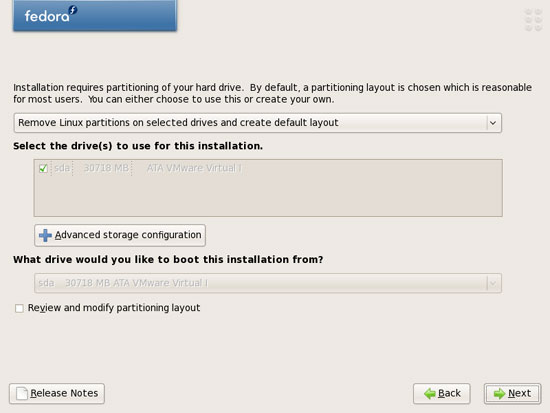
Task: Select the sda 30718 MB drive row
Action: point(268,168)
